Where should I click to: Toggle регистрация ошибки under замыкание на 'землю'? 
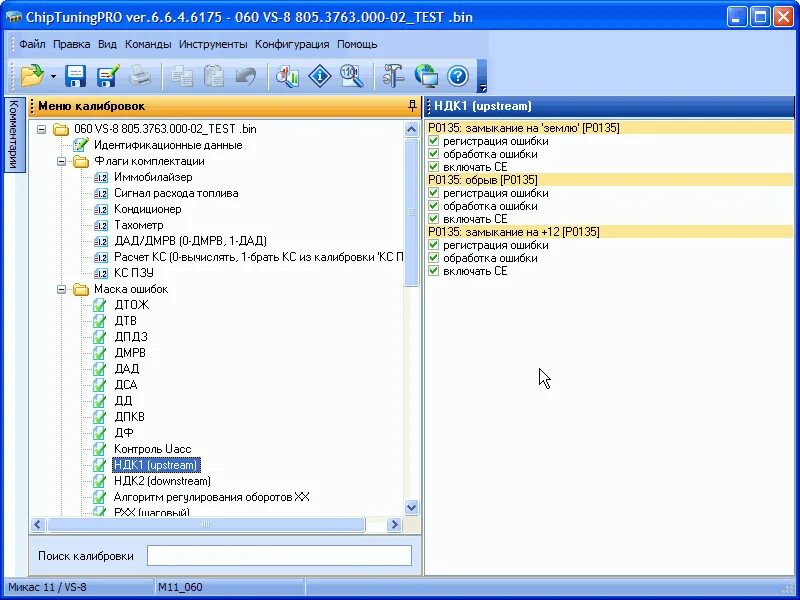[433, 141]
